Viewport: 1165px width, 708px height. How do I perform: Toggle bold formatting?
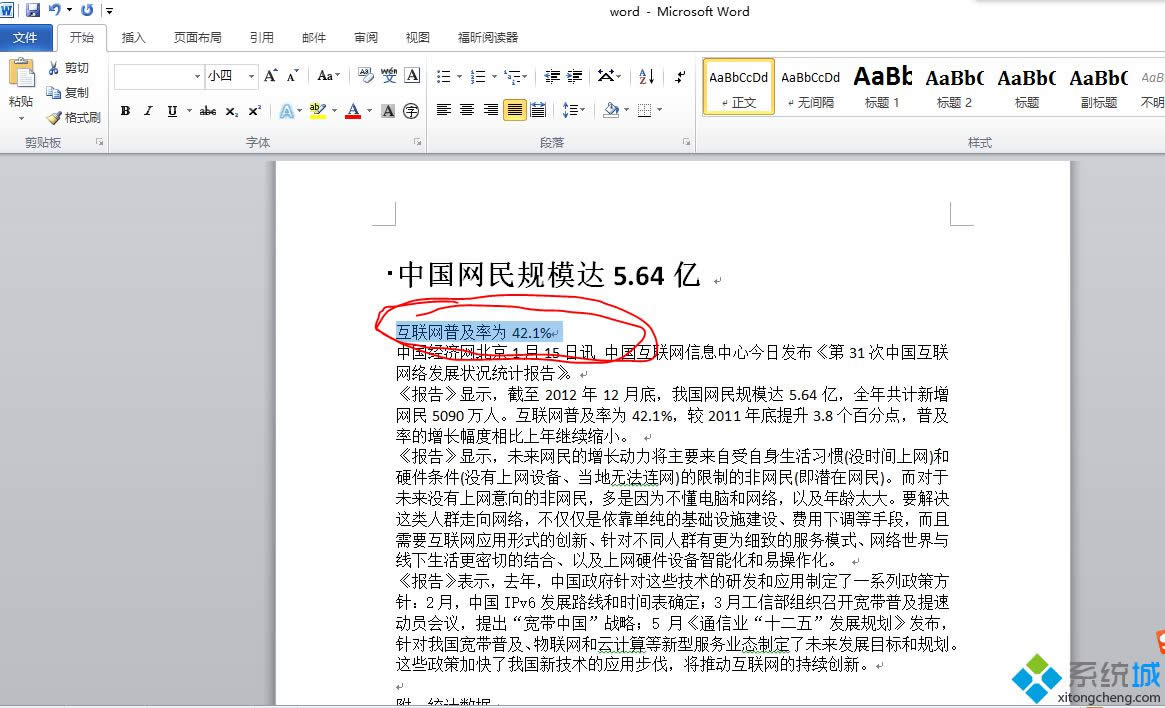tap(126, 111)
